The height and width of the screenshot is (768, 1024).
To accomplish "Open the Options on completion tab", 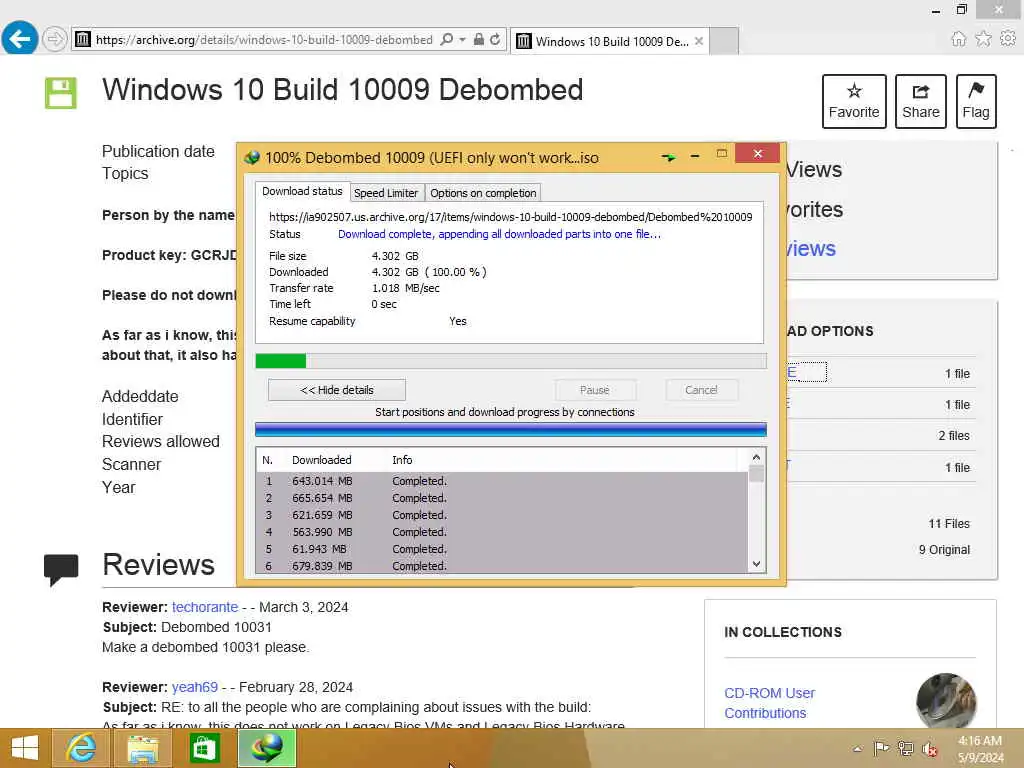I will [x=483, y=193].
